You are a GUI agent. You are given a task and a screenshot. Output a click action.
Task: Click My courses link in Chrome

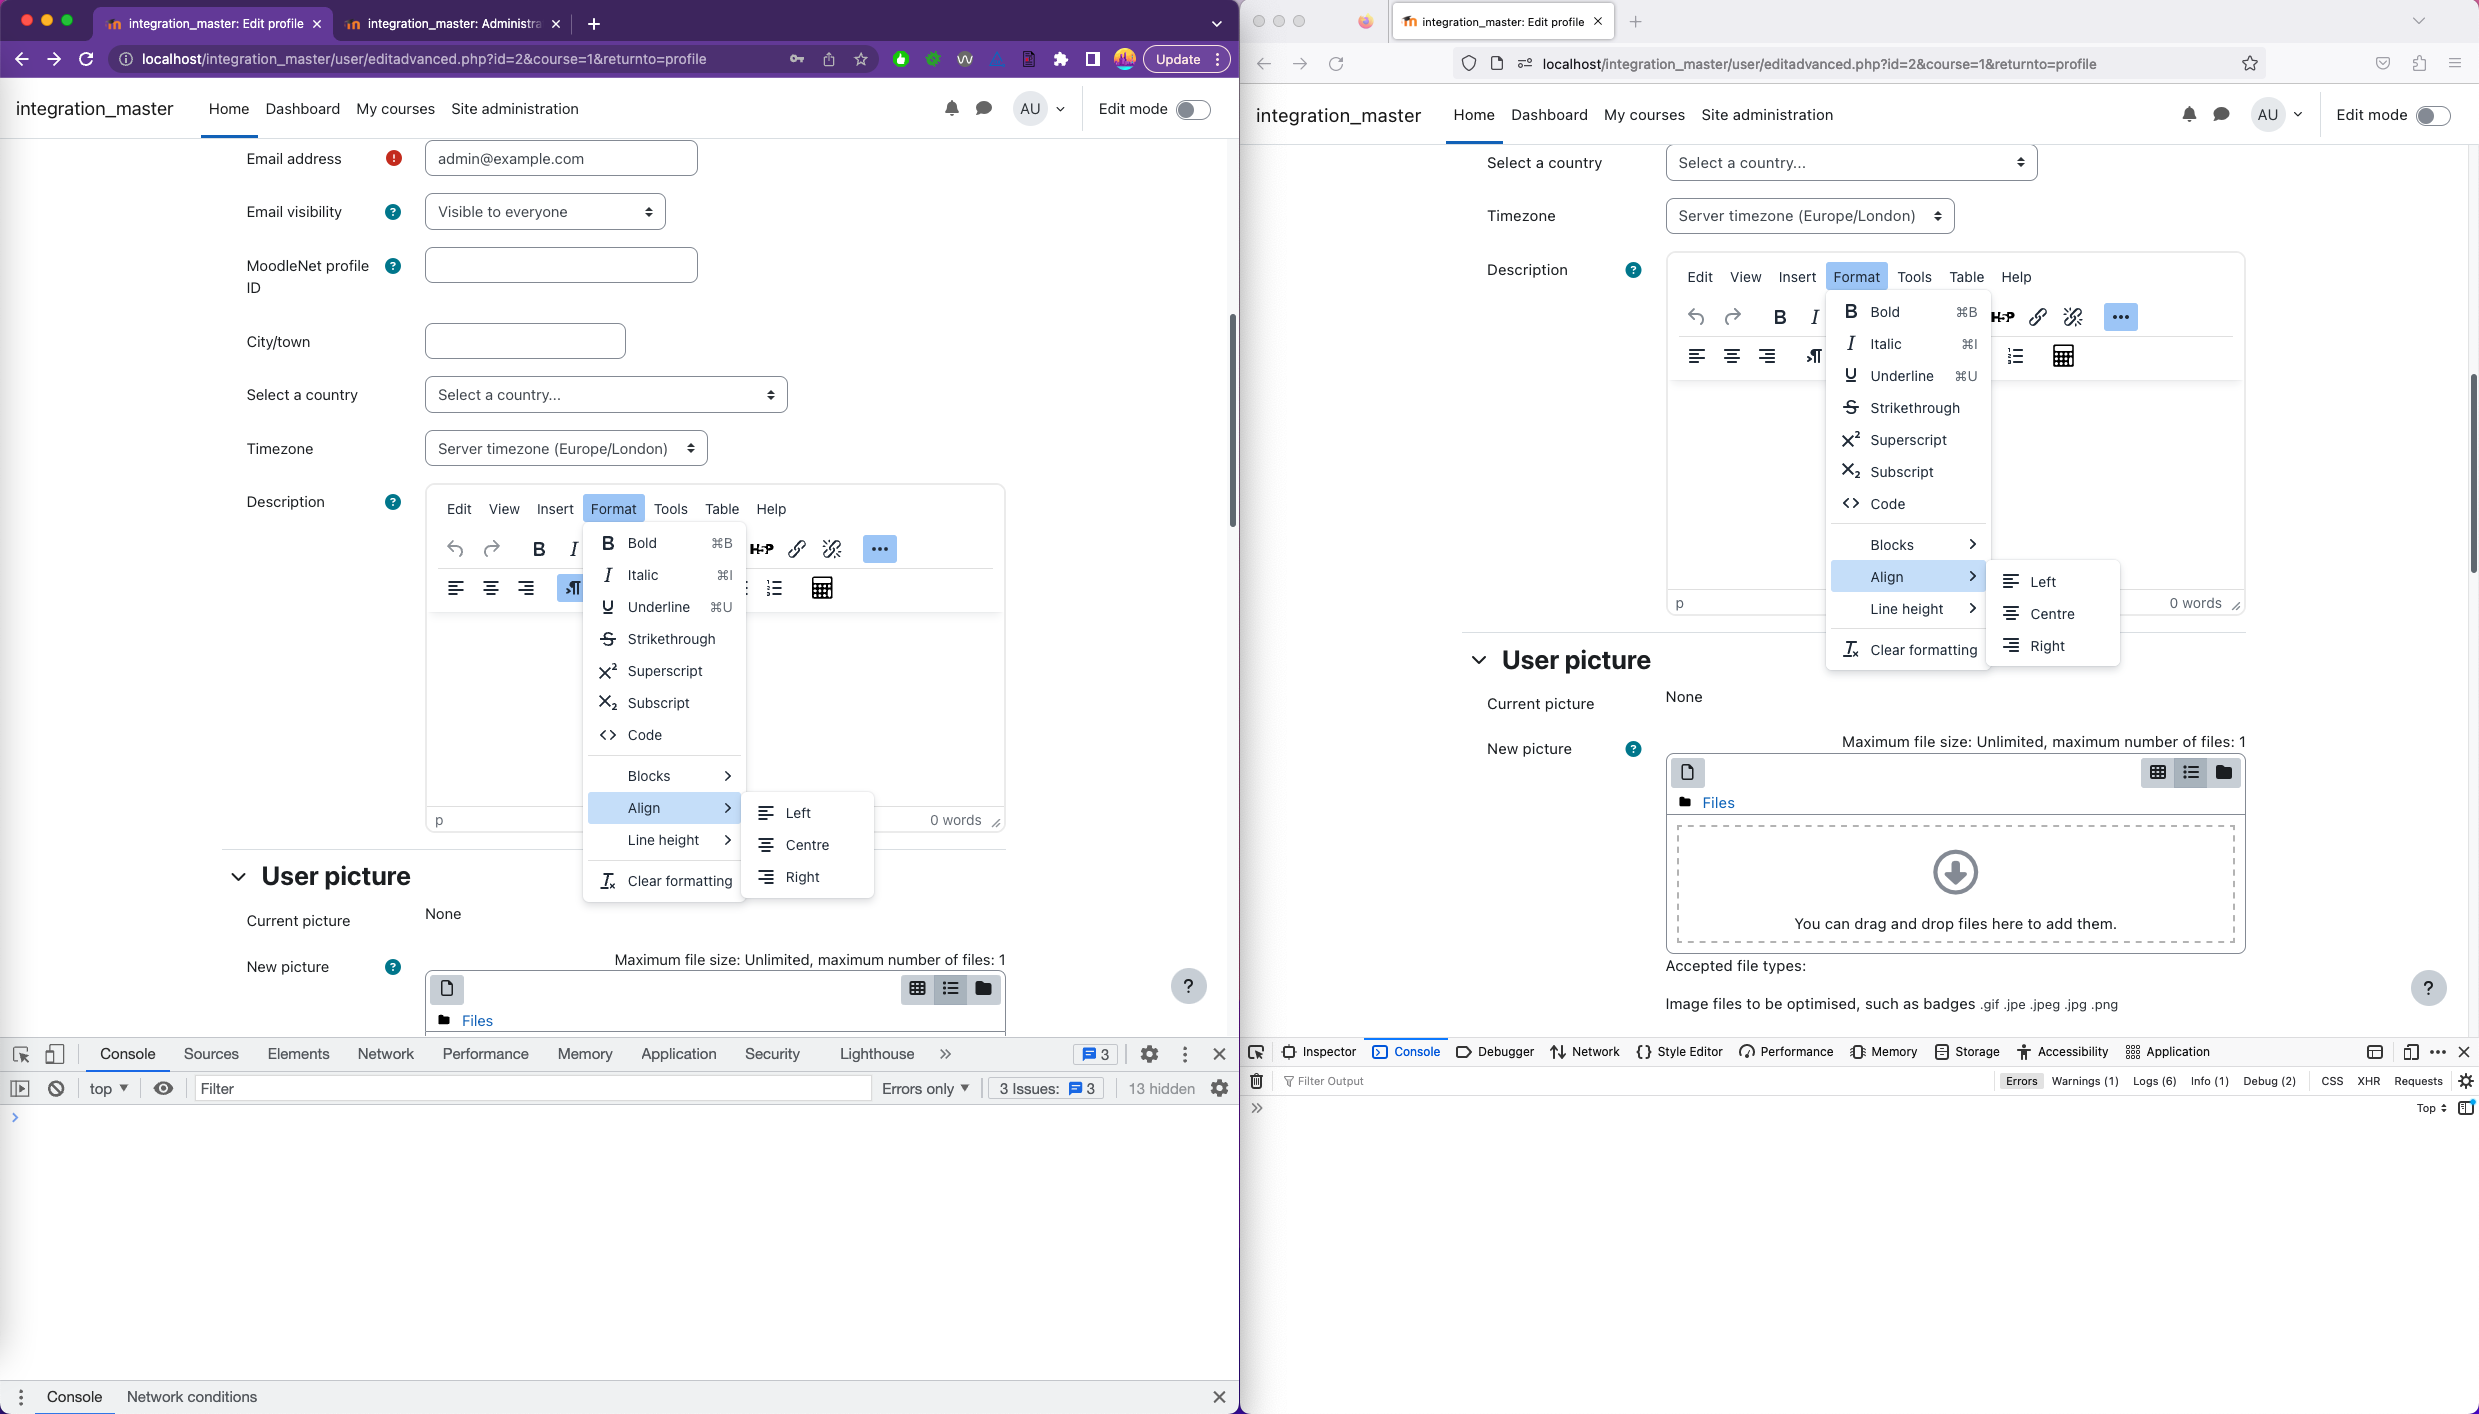click(395, 109)
